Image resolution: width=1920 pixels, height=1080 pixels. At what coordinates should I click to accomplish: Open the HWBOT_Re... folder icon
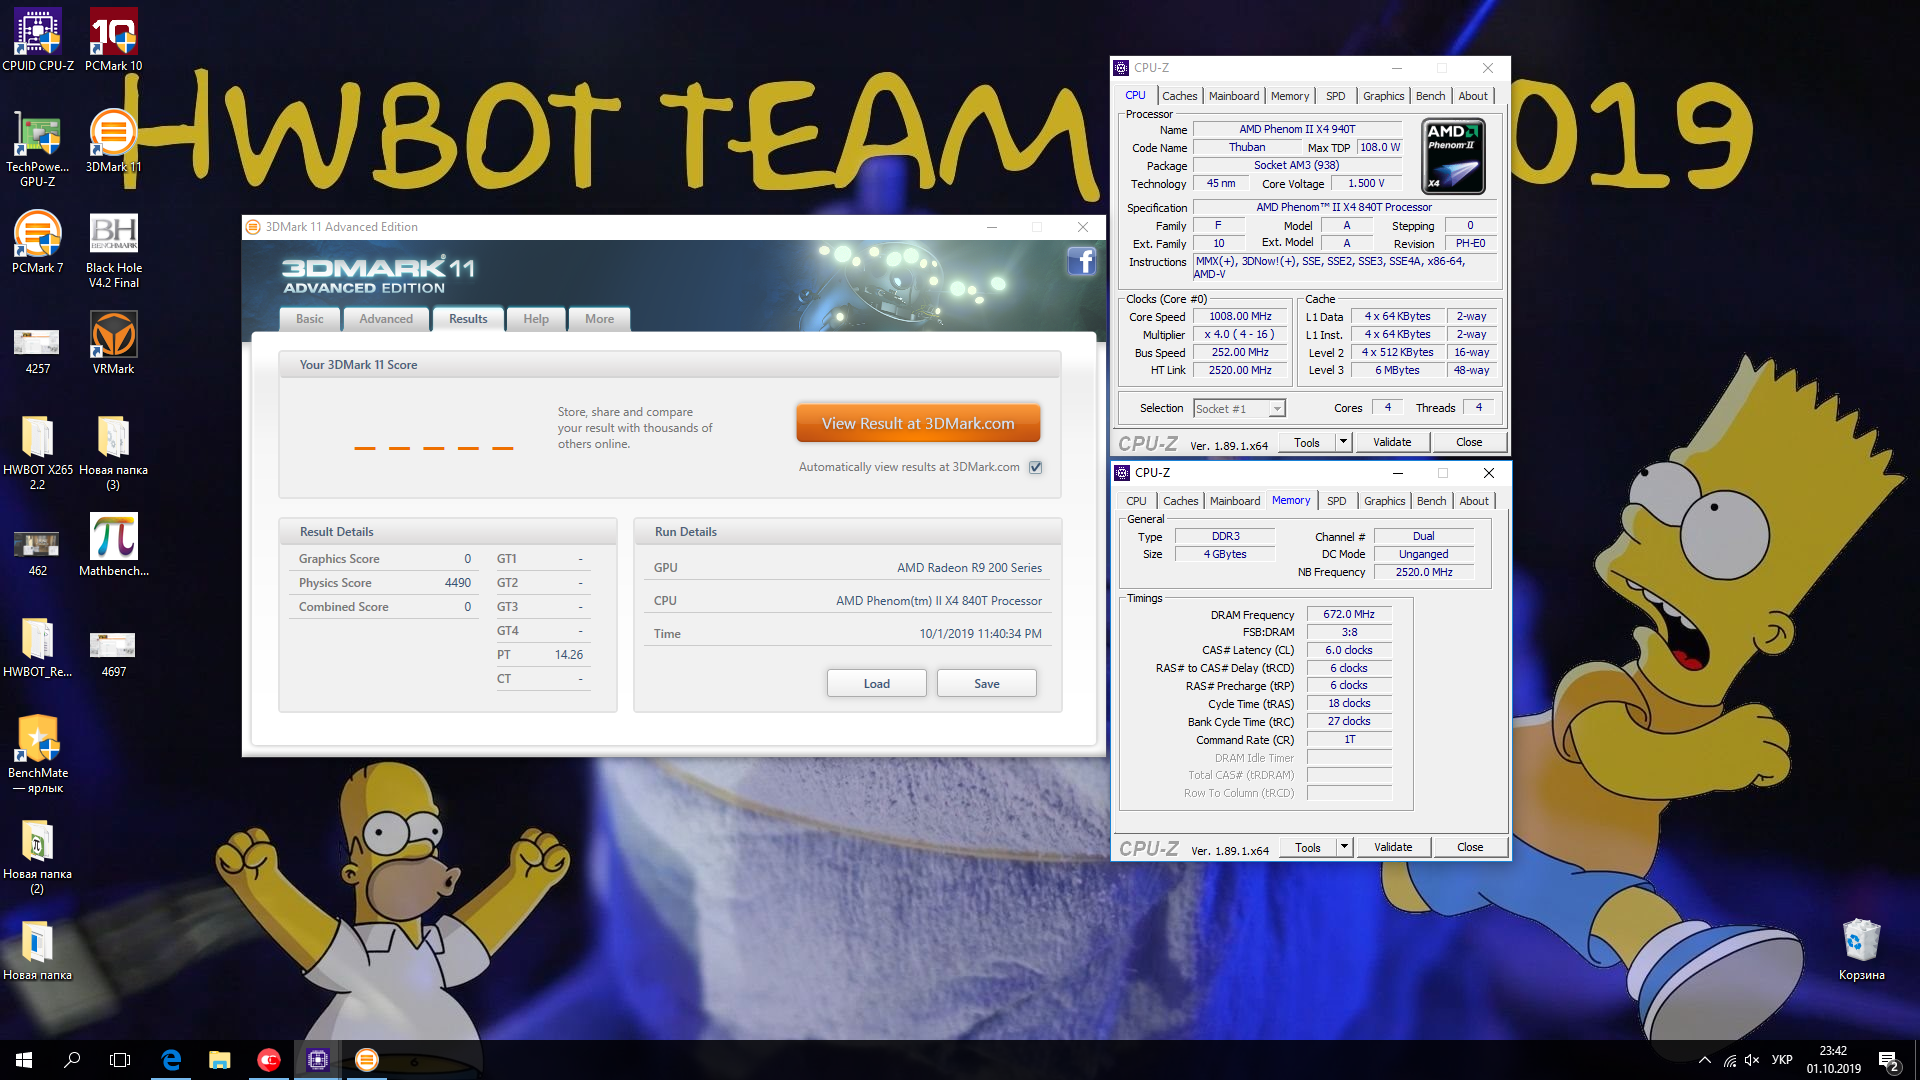[38, 646]
